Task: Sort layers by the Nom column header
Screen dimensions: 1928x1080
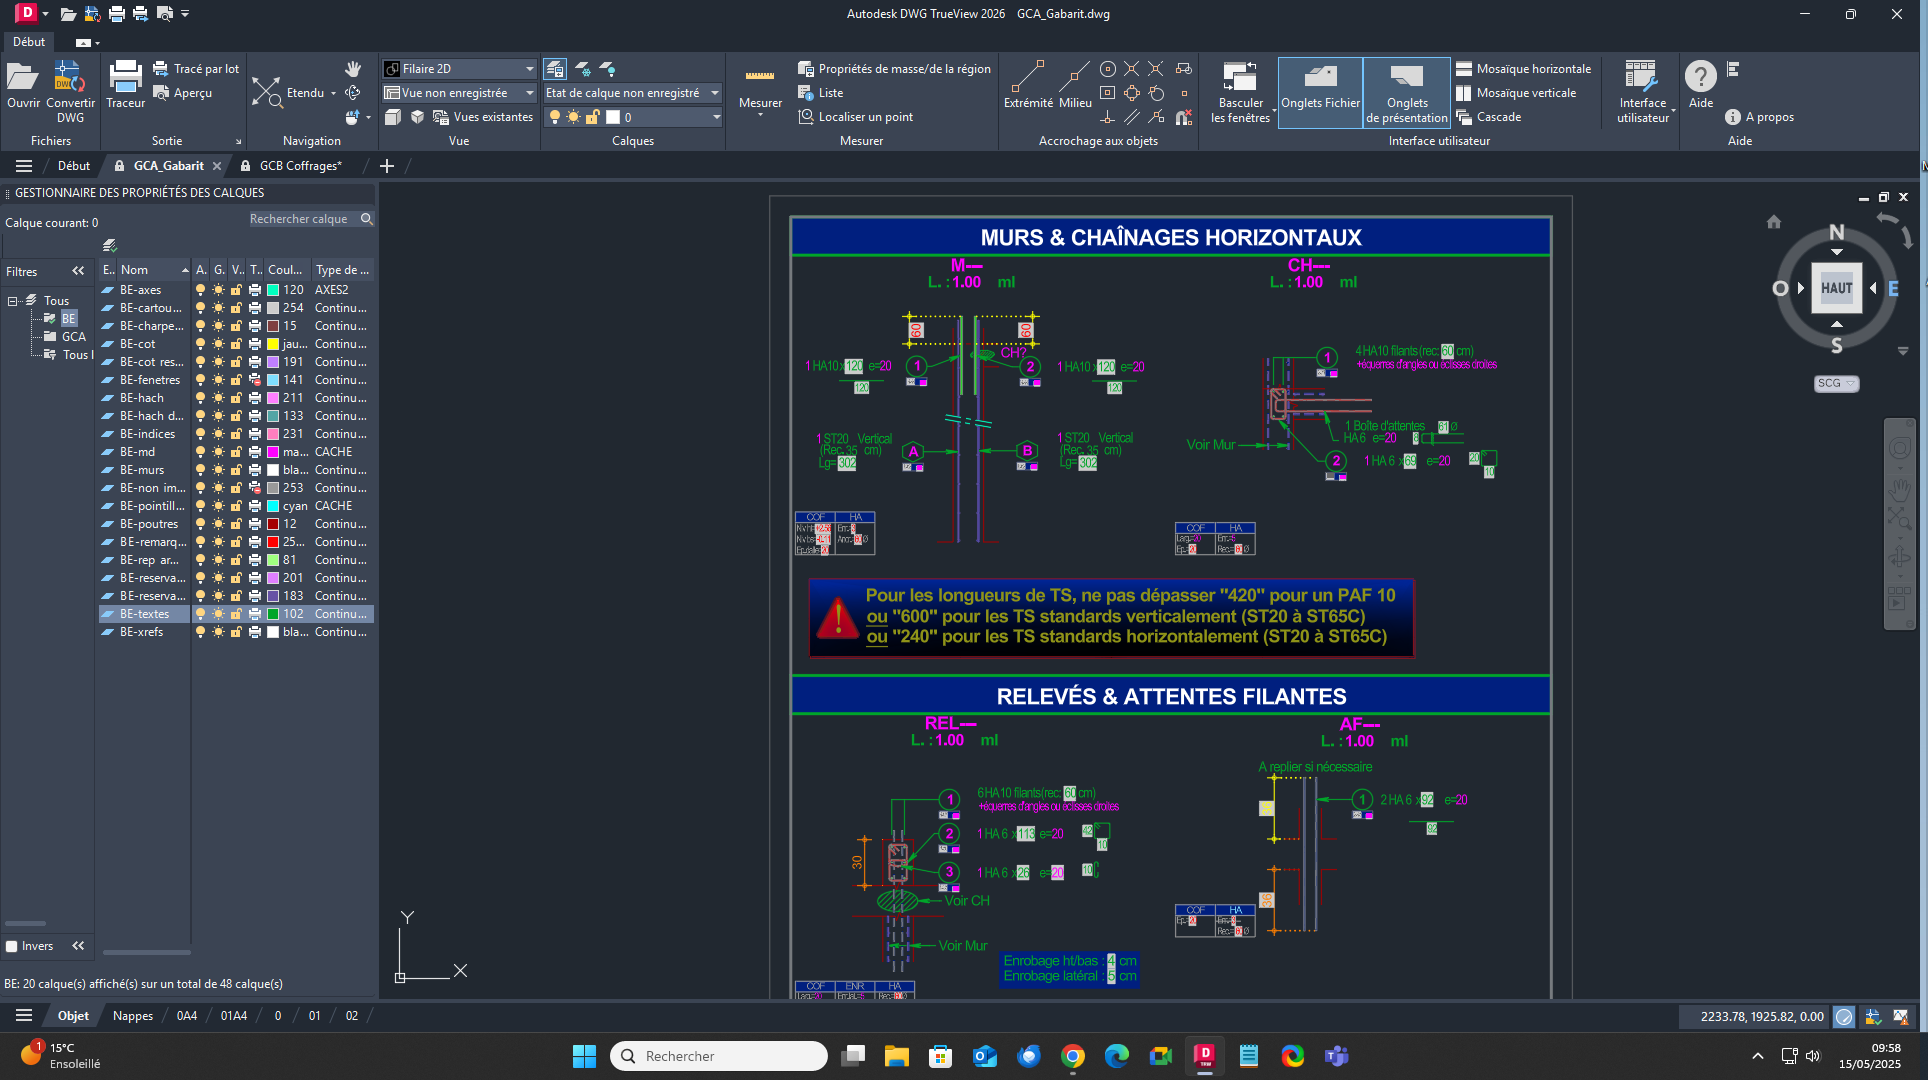Action: [153, 270]
